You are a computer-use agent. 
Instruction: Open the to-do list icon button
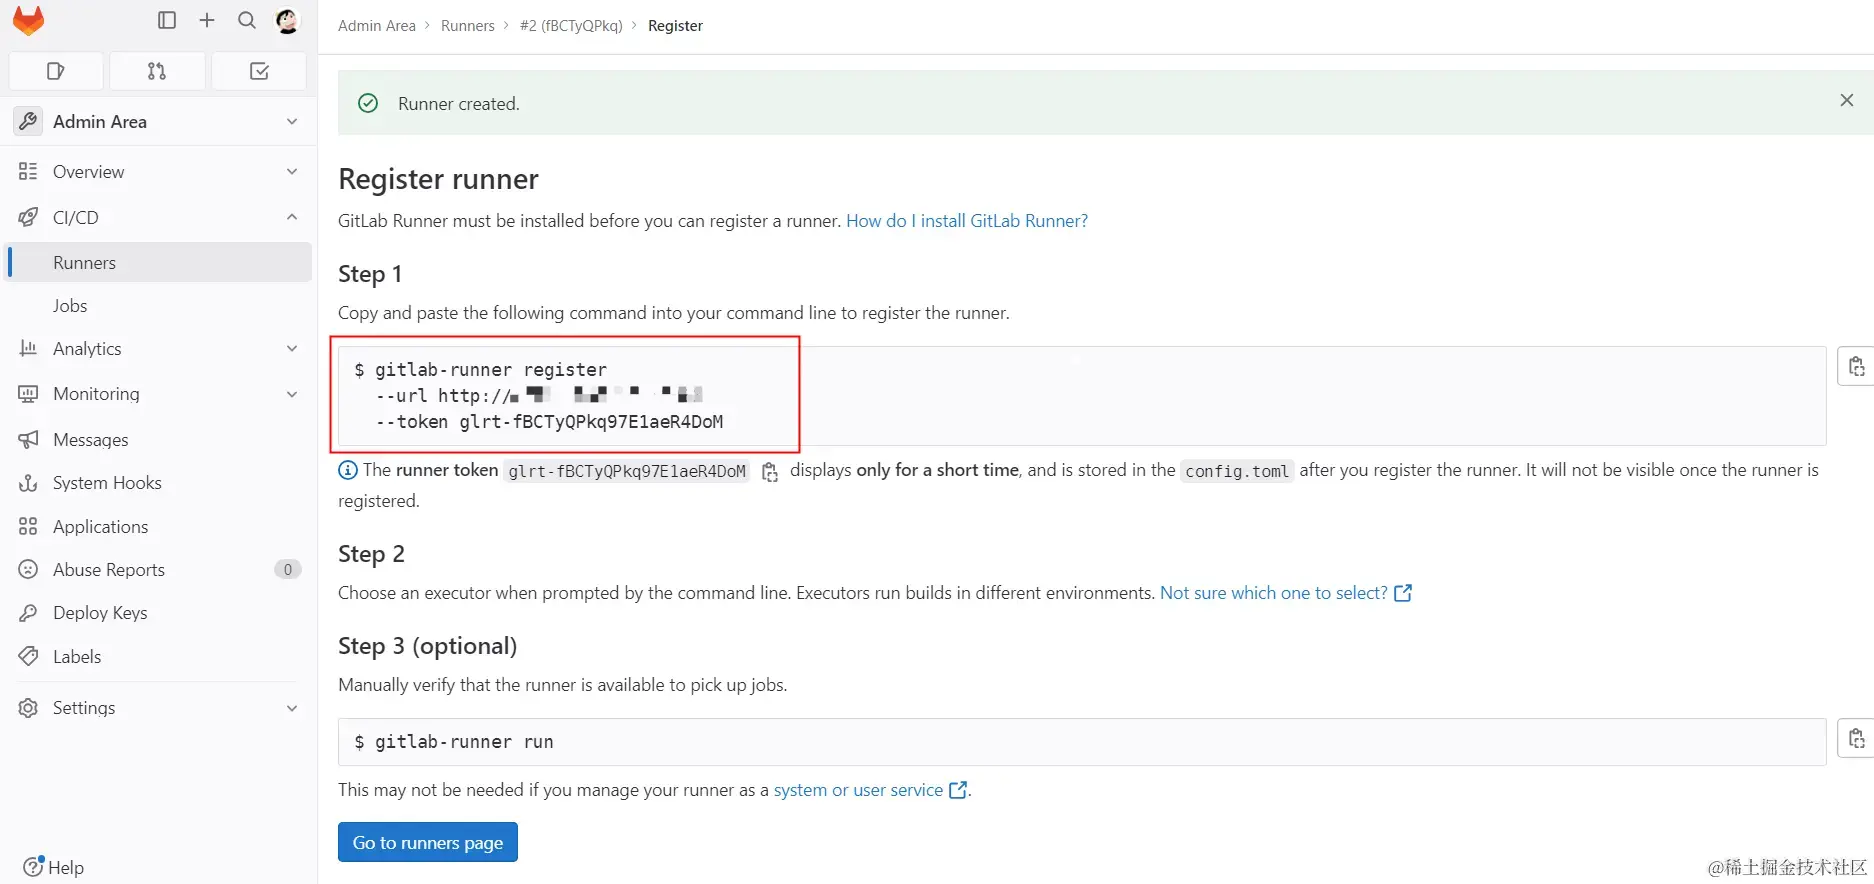(259, 71)
